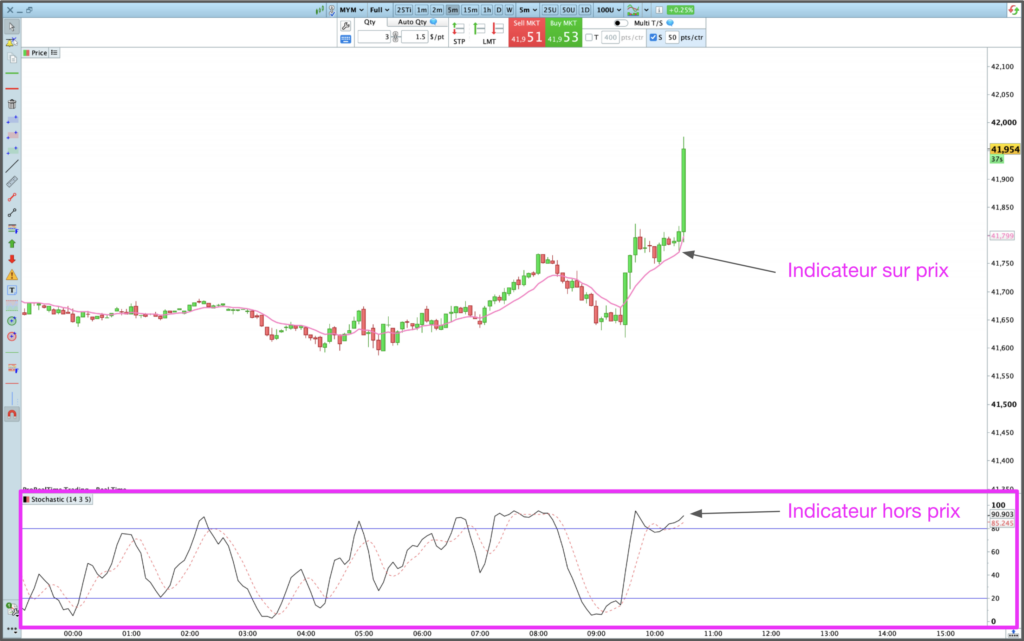Screen dimensions: 1024x641
Task: Uncheck the S stop checkbox
Action: [653, 38]
